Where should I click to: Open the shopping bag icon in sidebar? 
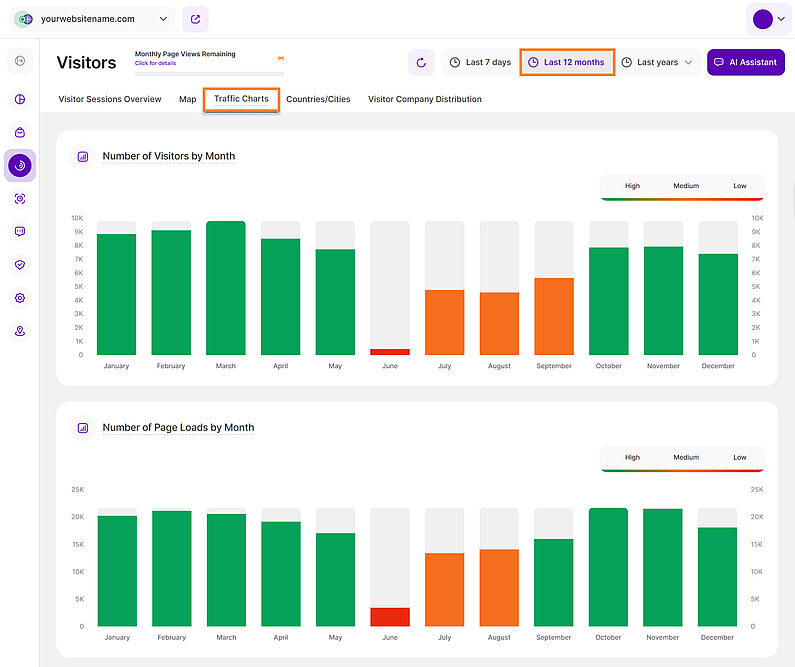(20, 132)
